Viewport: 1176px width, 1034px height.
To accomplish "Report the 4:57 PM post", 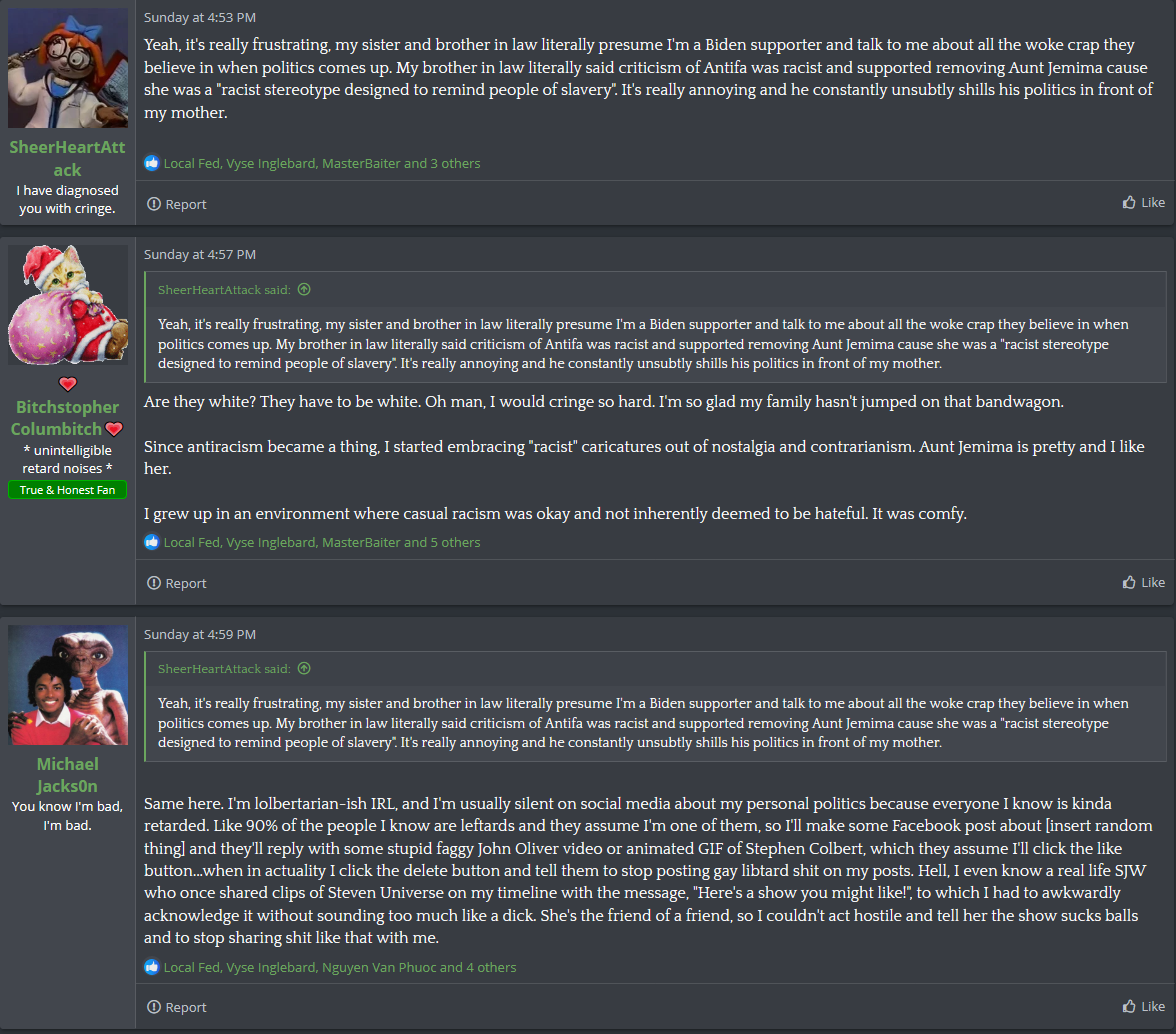I will click(x=176, y=583).
